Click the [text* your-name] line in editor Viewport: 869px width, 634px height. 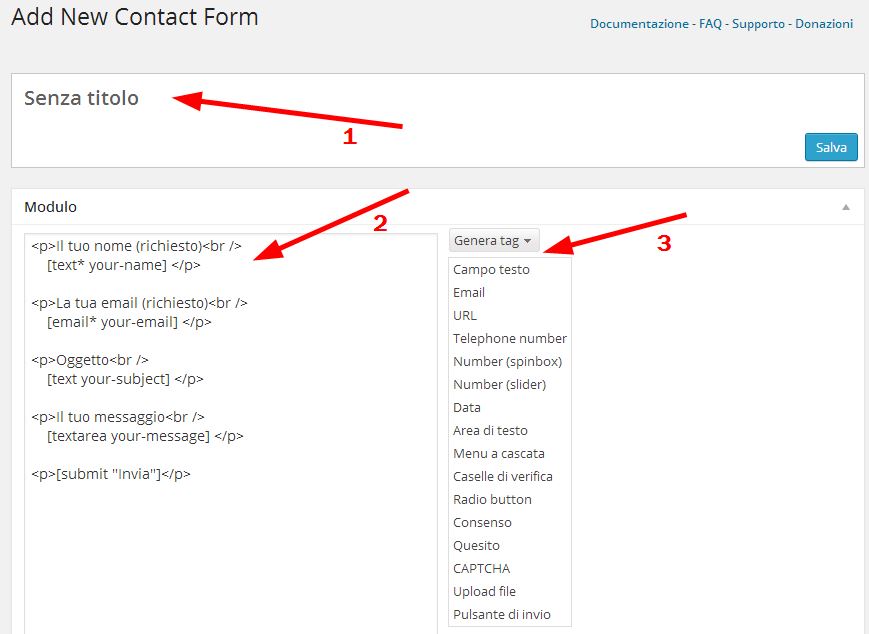(124, 265)
